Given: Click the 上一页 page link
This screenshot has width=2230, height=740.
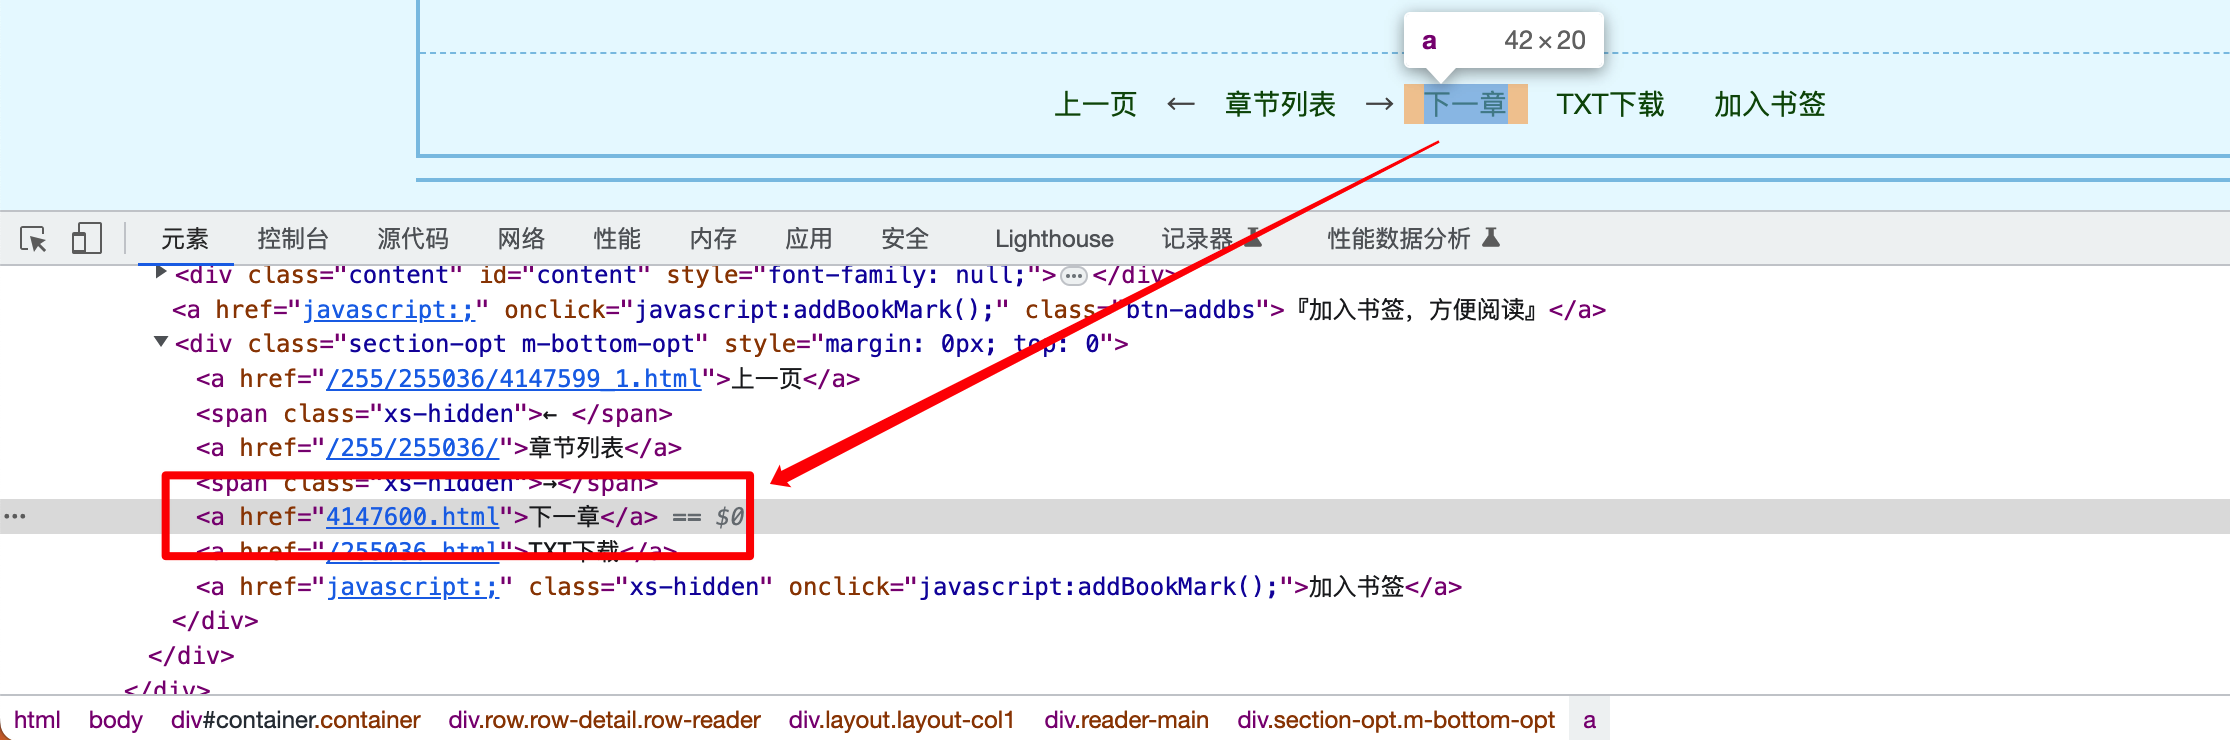Looking at the screenshot, I should pos(1096,104).
